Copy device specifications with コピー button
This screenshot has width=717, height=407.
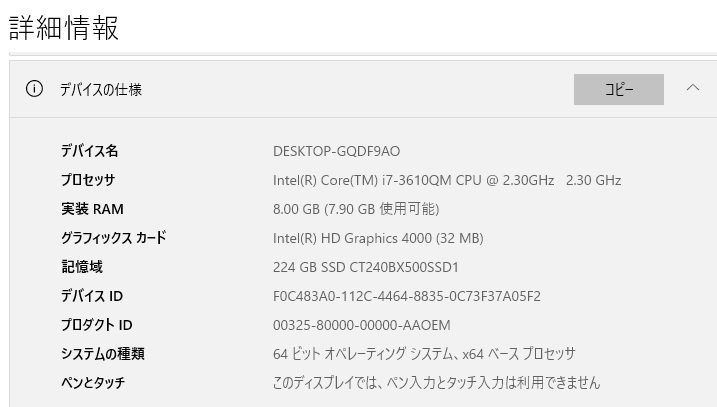(x=619, y=89)
